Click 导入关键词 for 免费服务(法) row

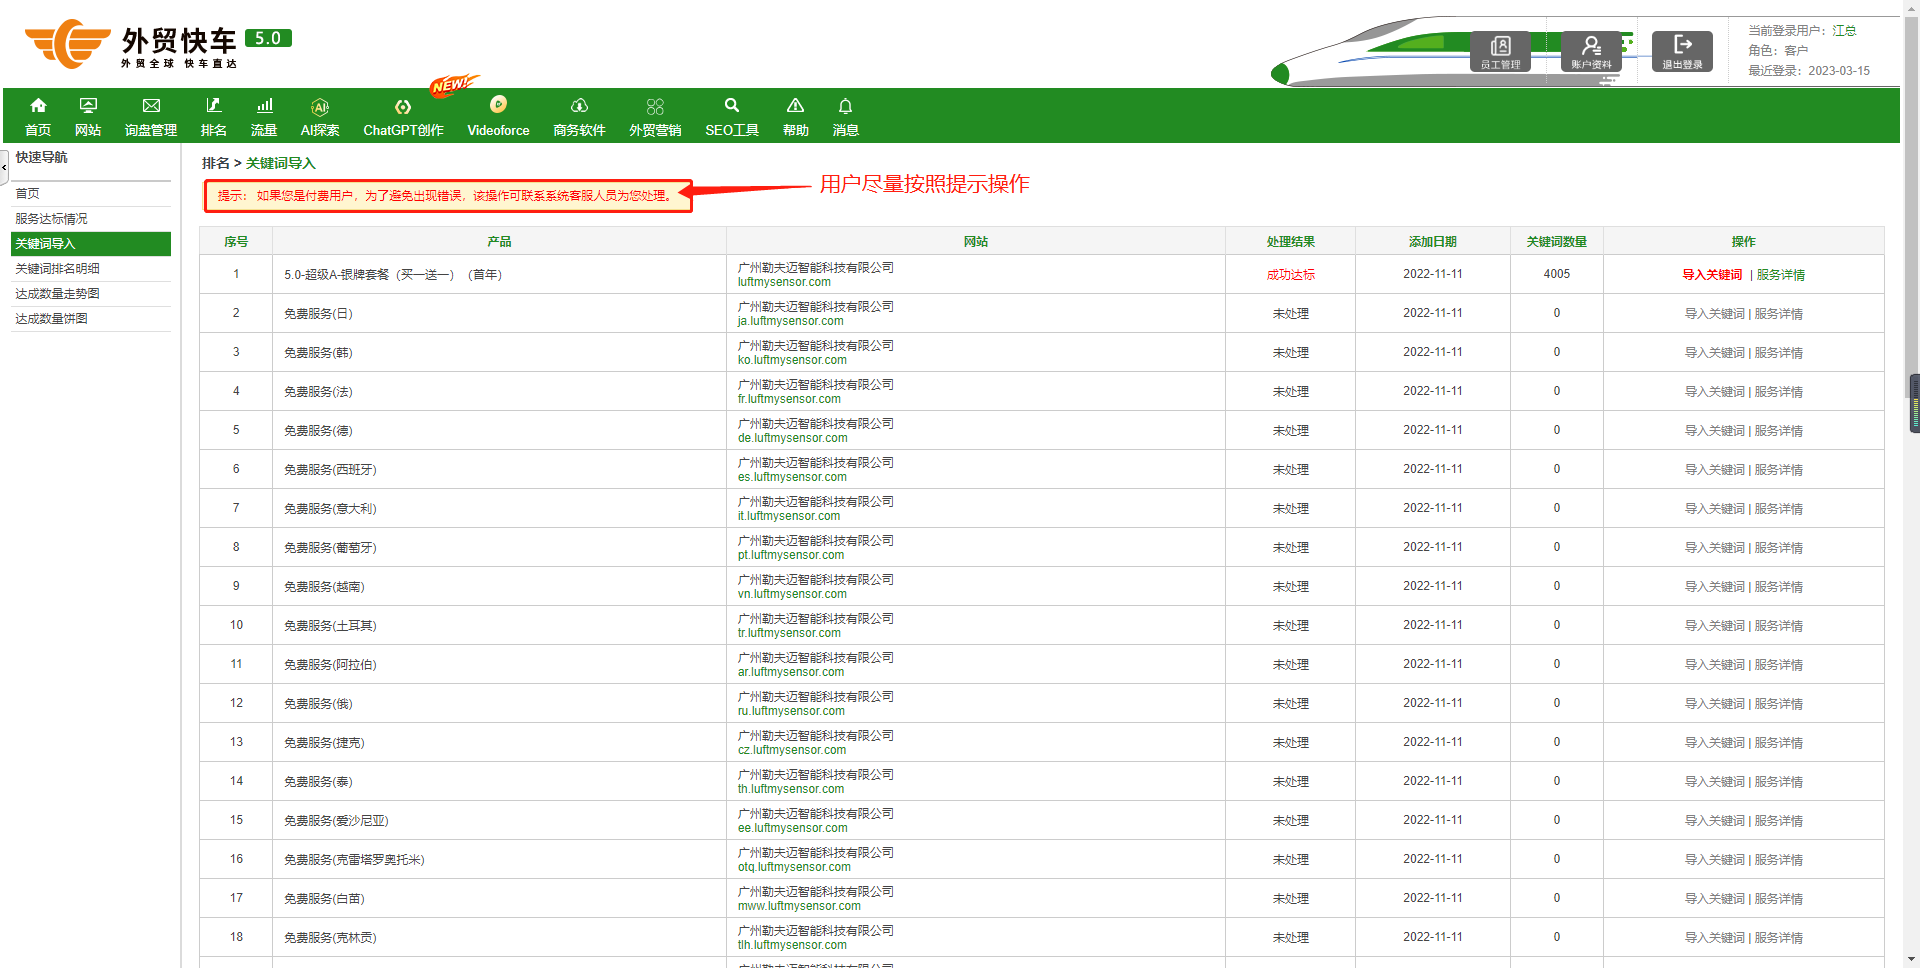(1714, 392)
